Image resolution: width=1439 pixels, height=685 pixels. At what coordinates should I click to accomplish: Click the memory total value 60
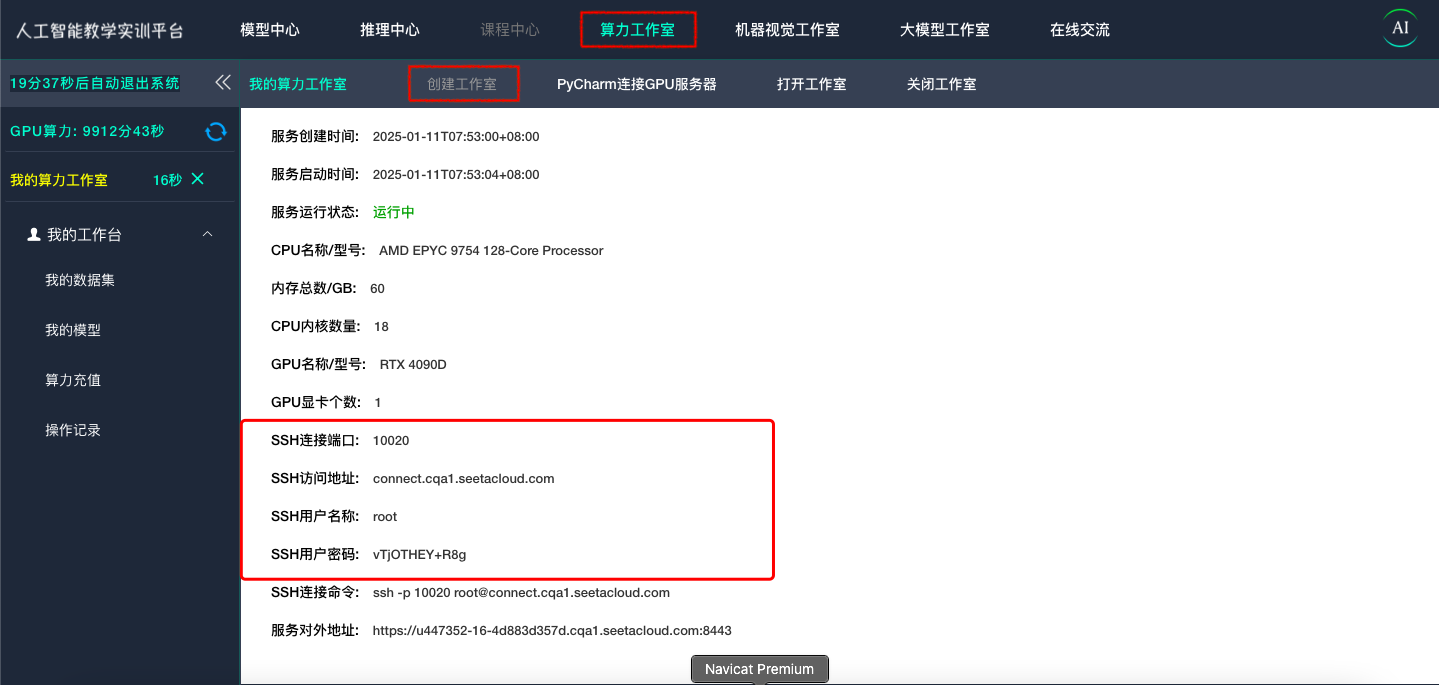(377, 289)
